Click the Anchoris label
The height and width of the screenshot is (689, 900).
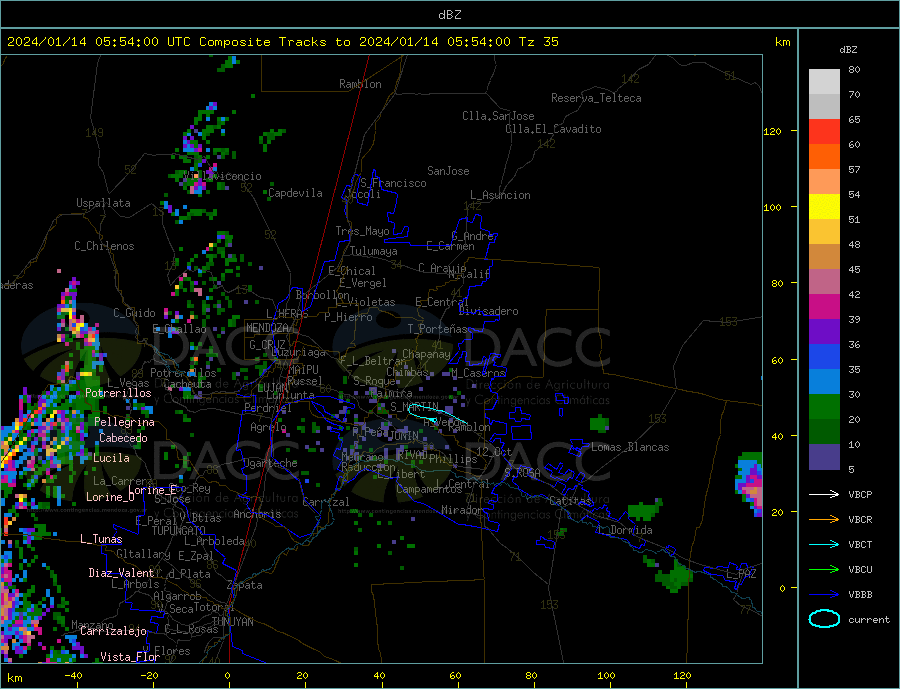tap(257, 514)
